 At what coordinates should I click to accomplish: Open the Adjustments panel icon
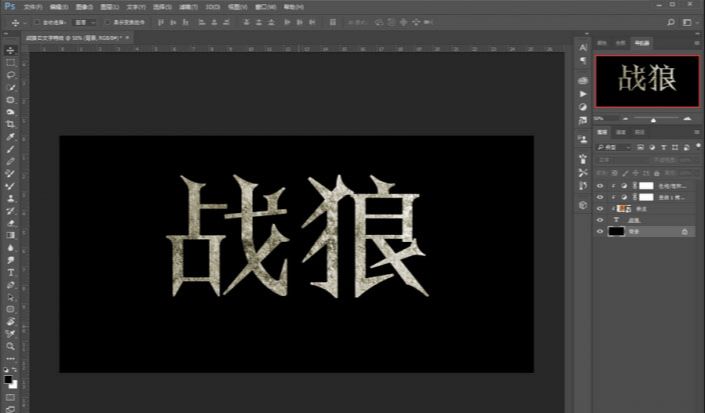tap(583, 107)
